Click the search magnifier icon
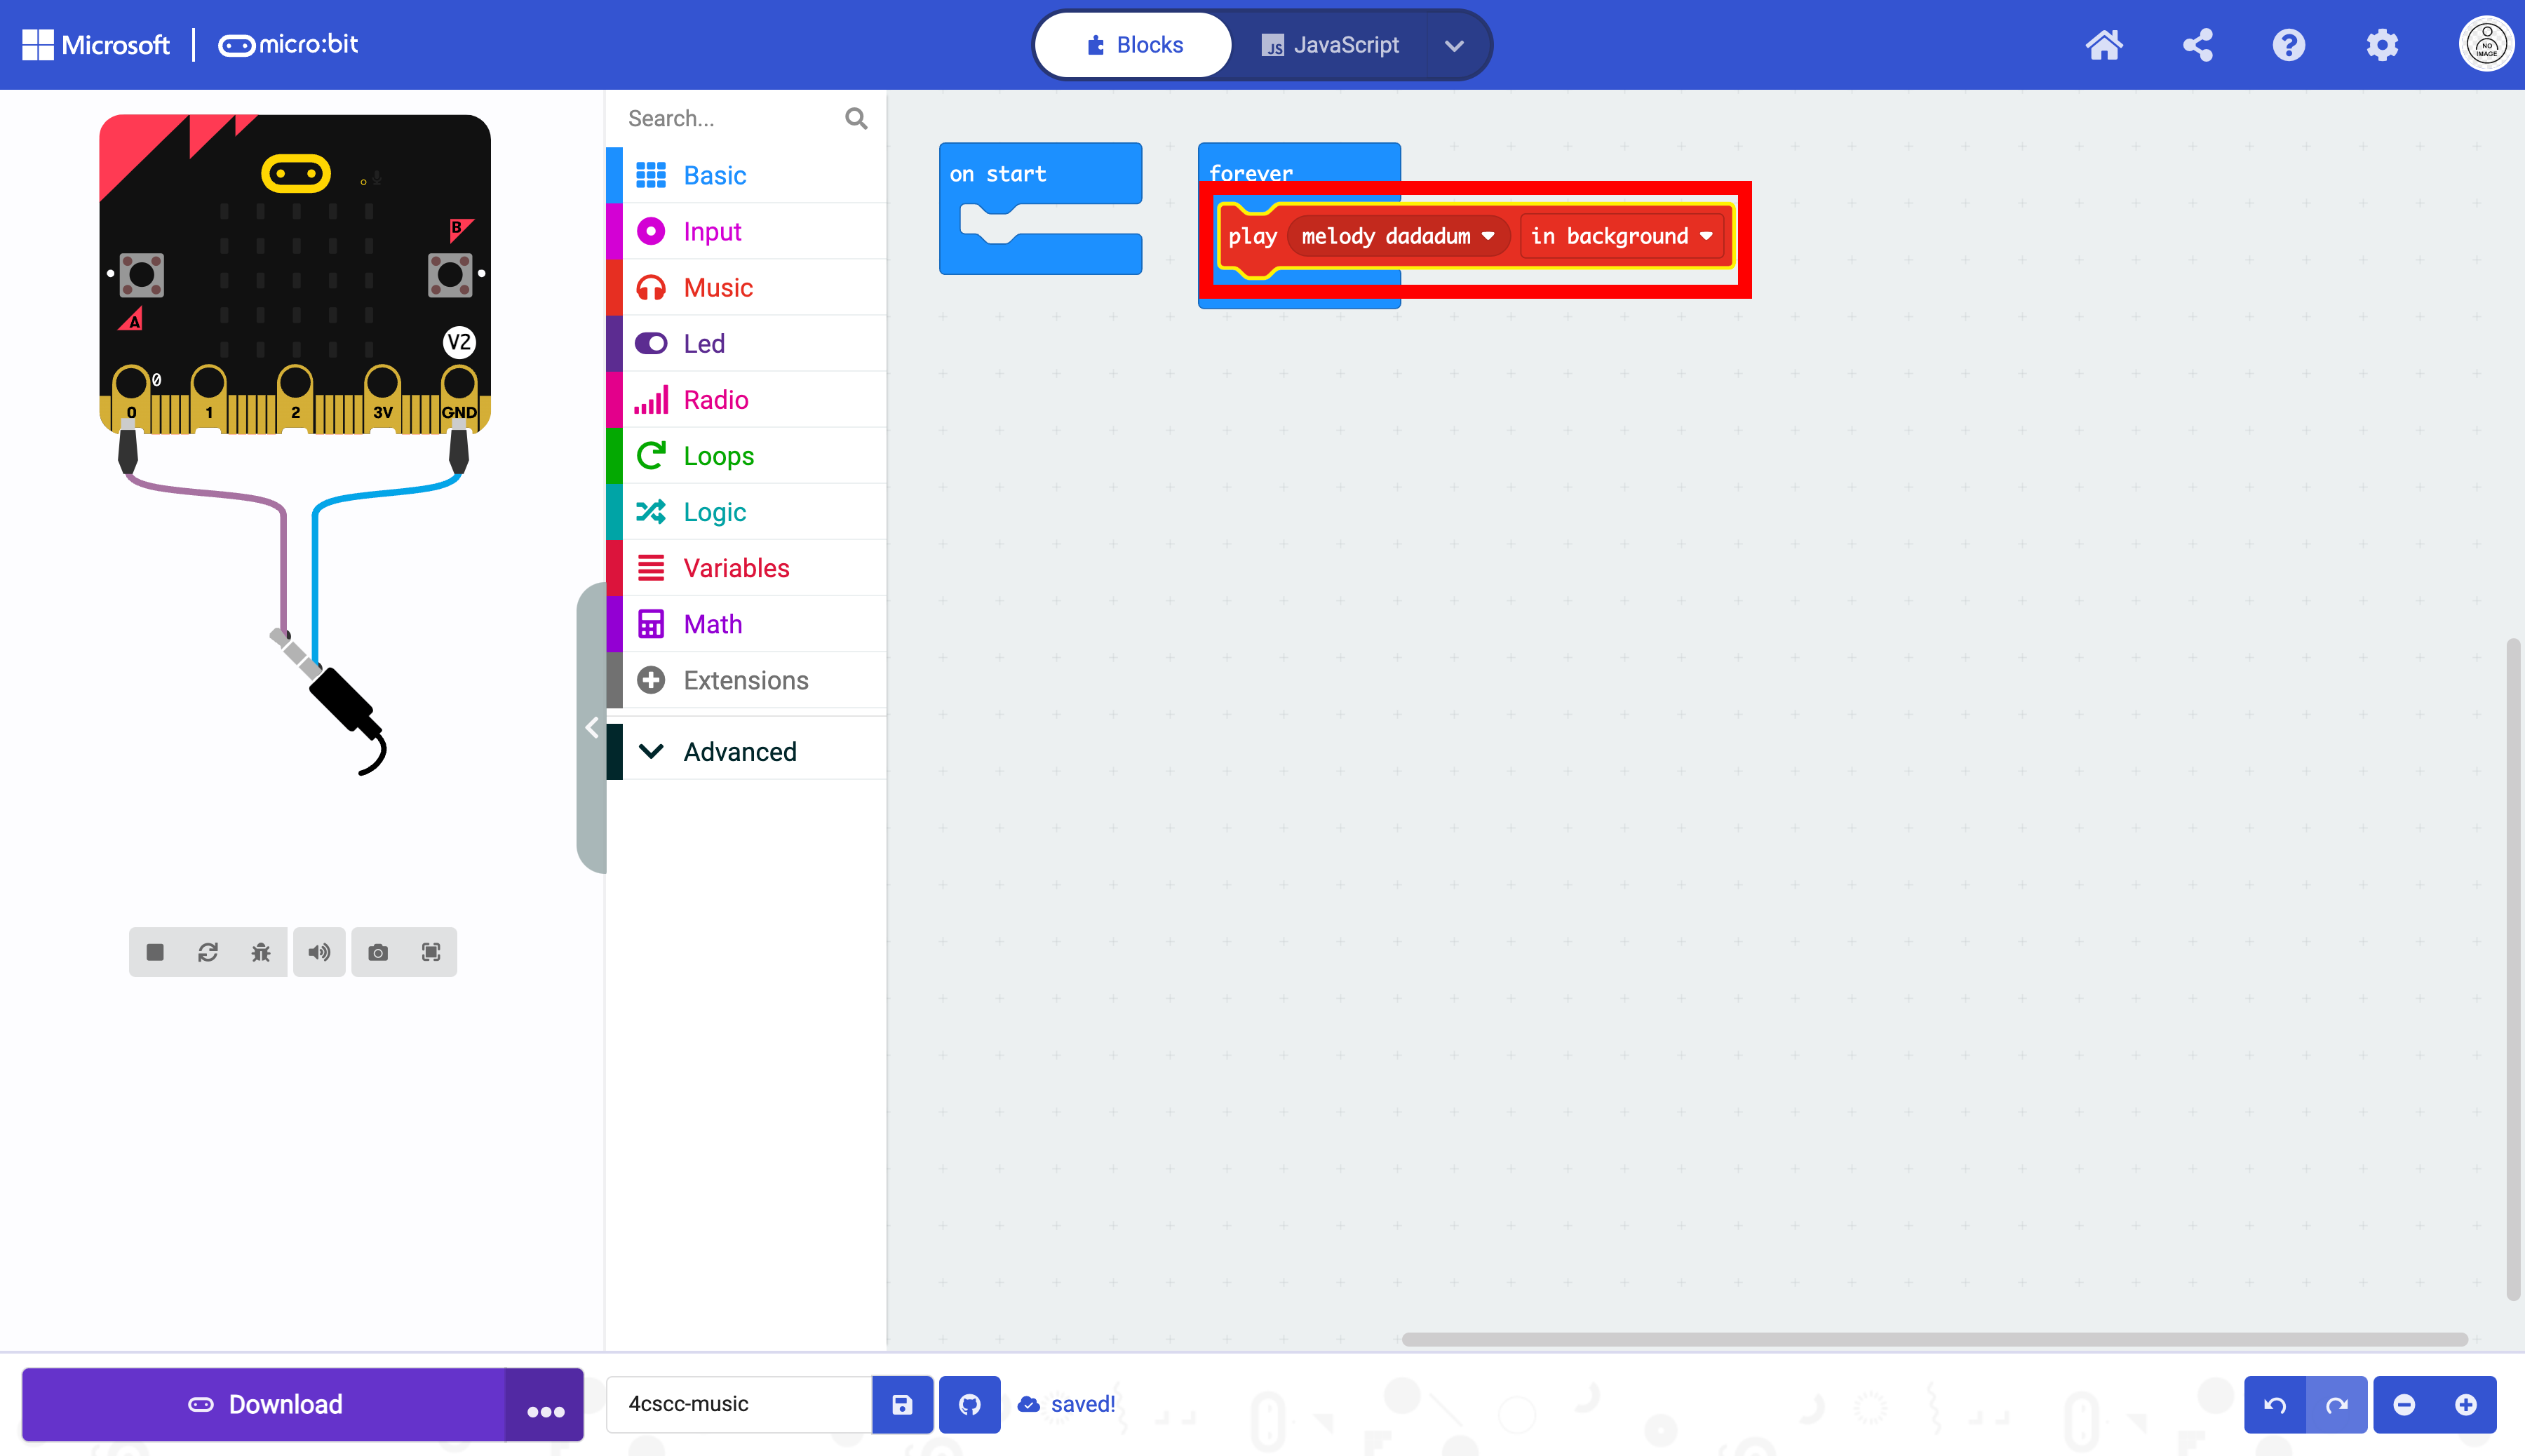Image resolution: width=2525 pixels, height=1456 pixels. coord(856,119)
